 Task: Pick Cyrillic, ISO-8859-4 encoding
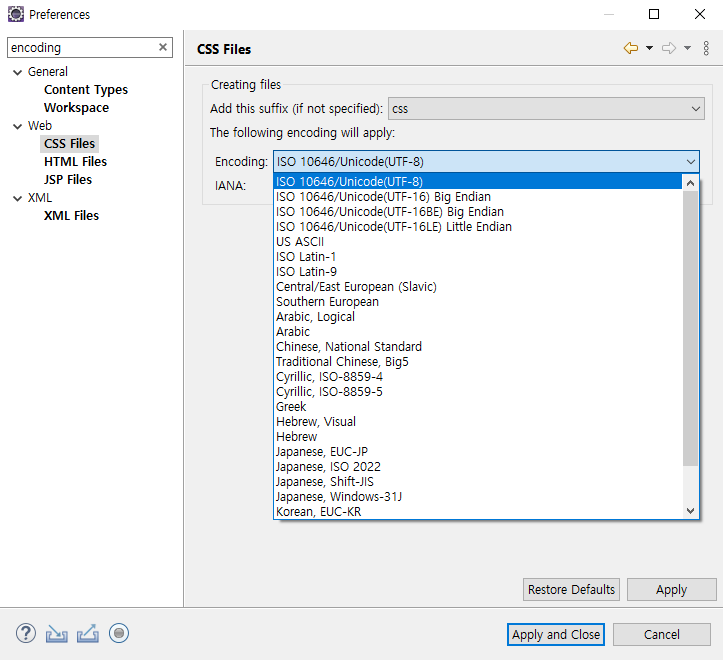point(478,376)
